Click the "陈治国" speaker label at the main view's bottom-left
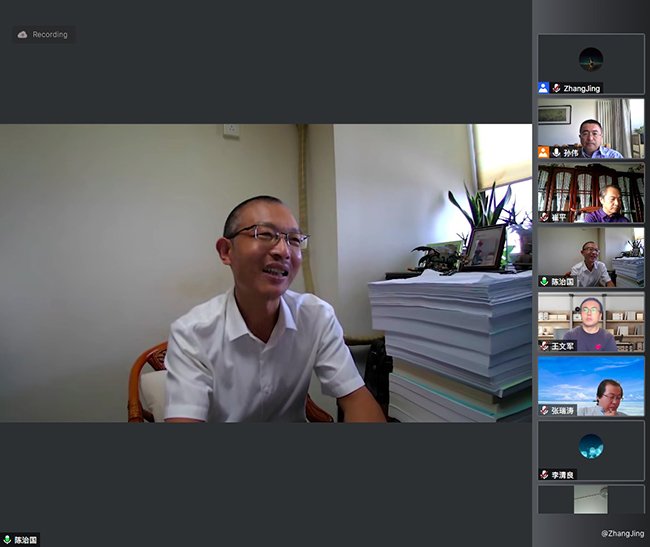Image resolution: width=650 pixels, height=547 pixels. (26, 540)
